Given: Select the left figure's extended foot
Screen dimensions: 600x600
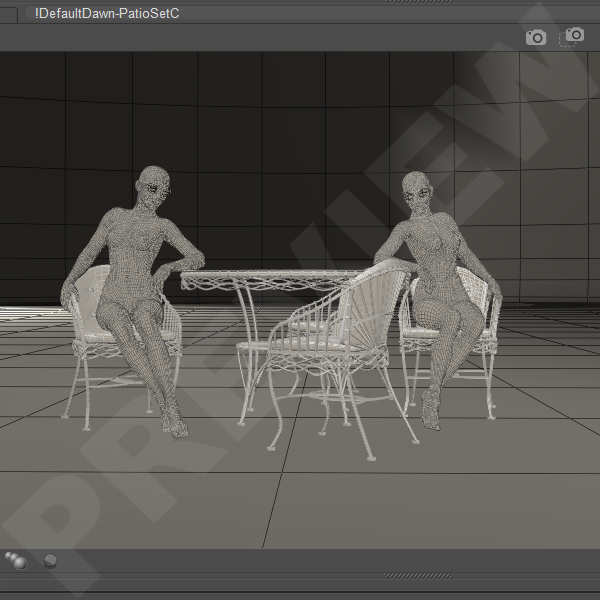Looking at the screenshot, I should click(178, 427).
